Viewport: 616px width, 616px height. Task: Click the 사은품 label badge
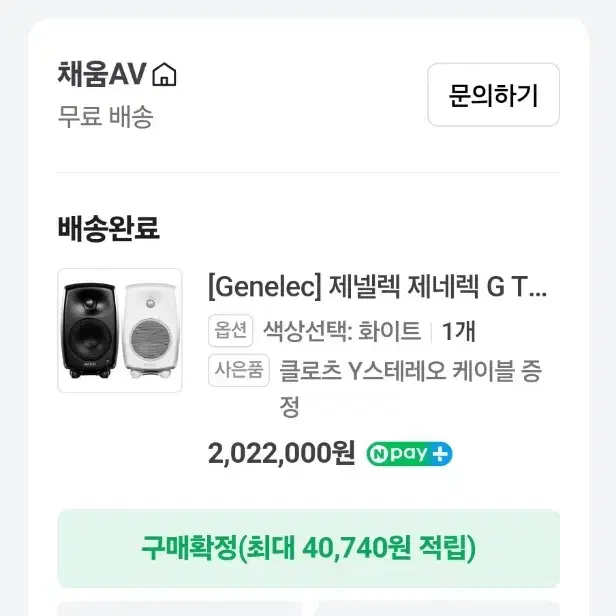[239, 370]
